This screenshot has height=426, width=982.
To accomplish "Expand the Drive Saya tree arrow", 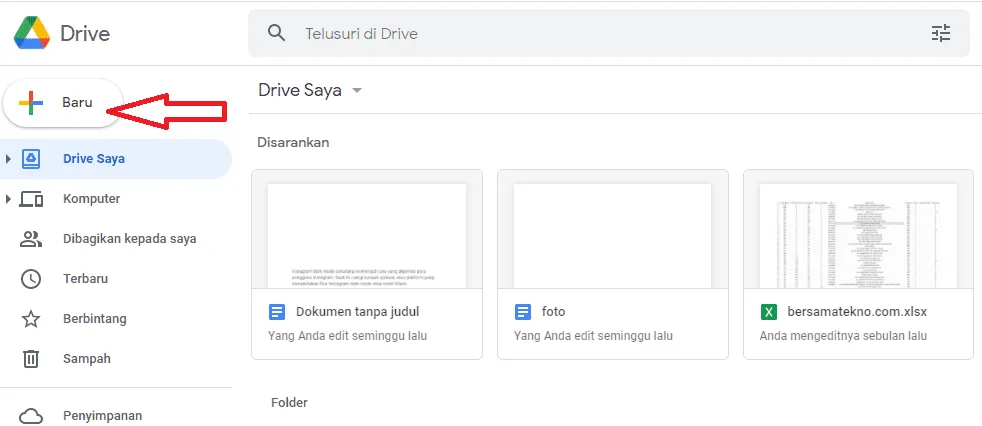I will pos(8,158).
